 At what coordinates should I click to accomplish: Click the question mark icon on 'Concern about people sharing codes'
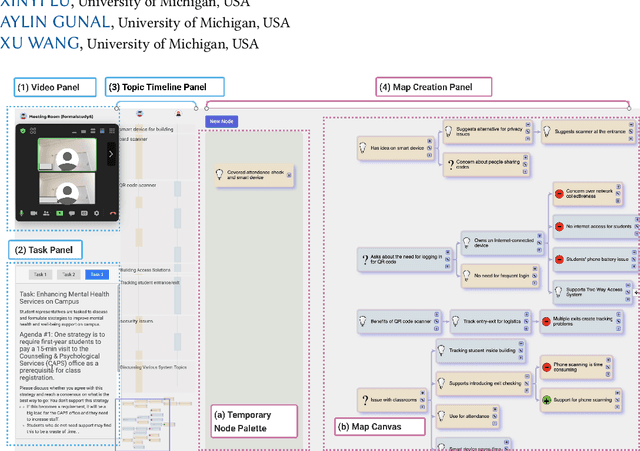point(448,164)
